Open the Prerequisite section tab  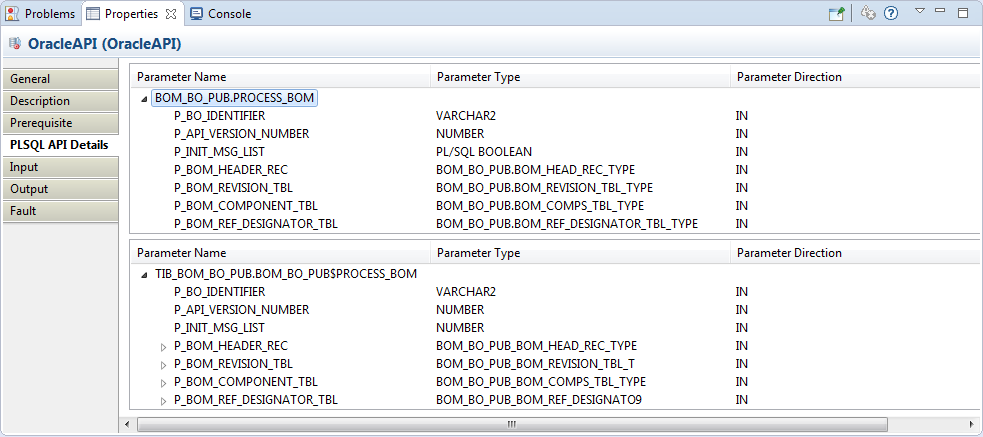pos(60,123)
